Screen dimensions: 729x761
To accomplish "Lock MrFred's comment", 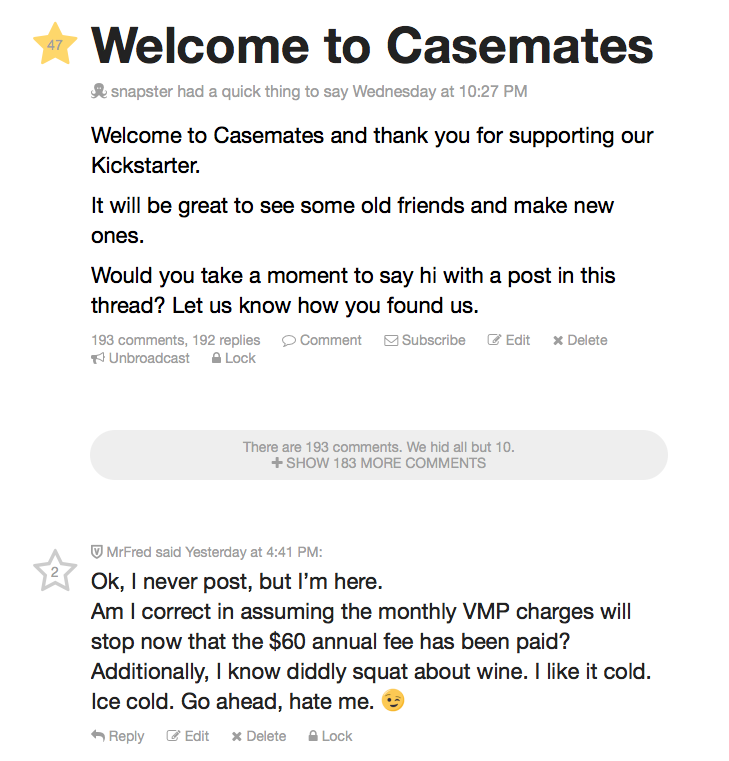I will pos(330,736).
